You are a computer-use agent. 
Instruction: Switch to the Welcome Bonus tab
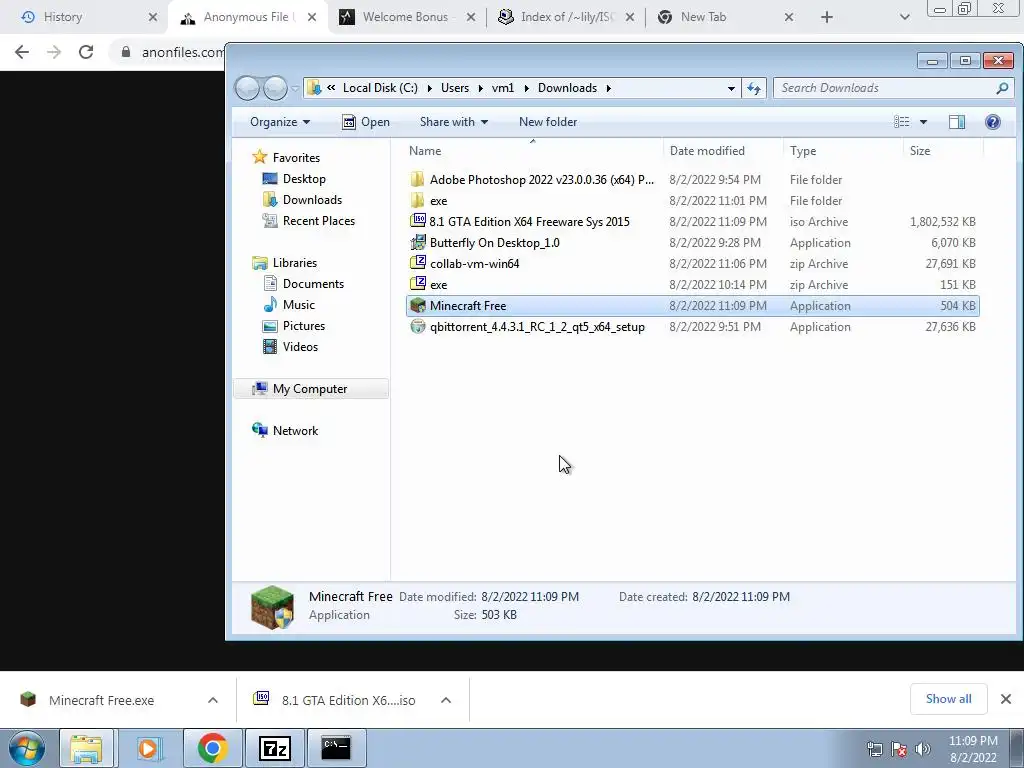coord(405,17)
